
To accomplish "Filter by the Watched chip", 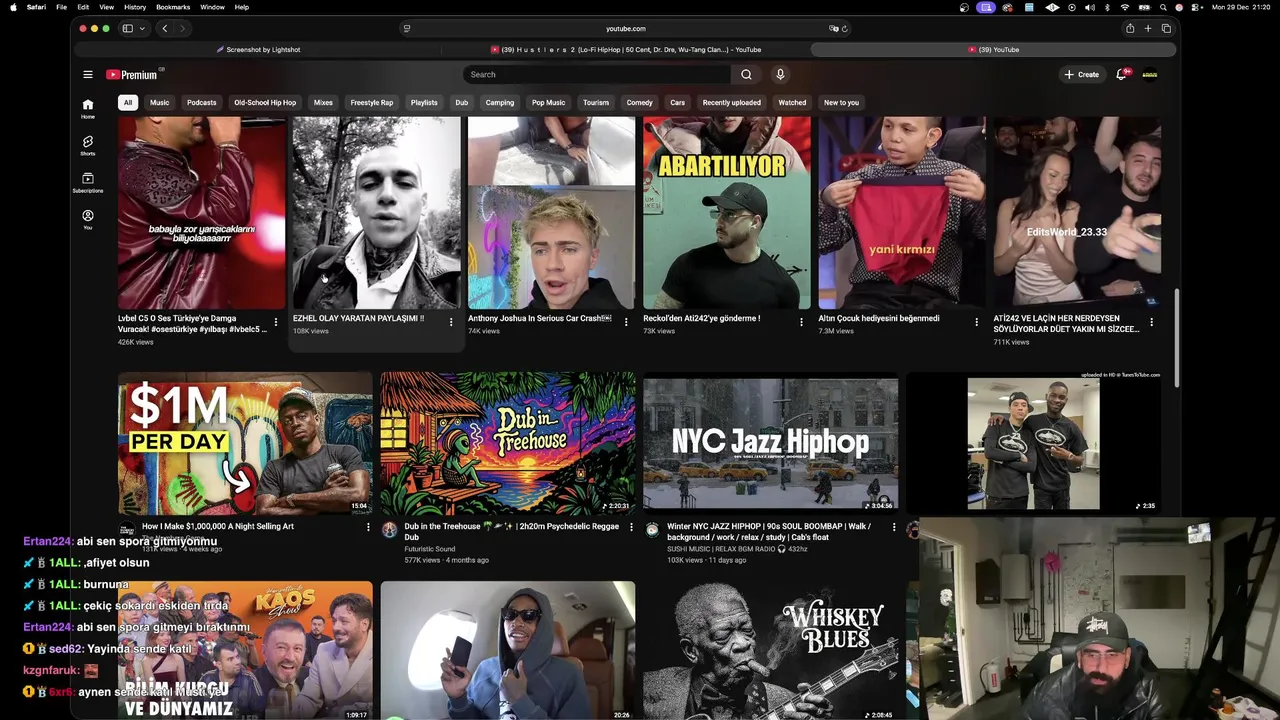I will 792,102.
